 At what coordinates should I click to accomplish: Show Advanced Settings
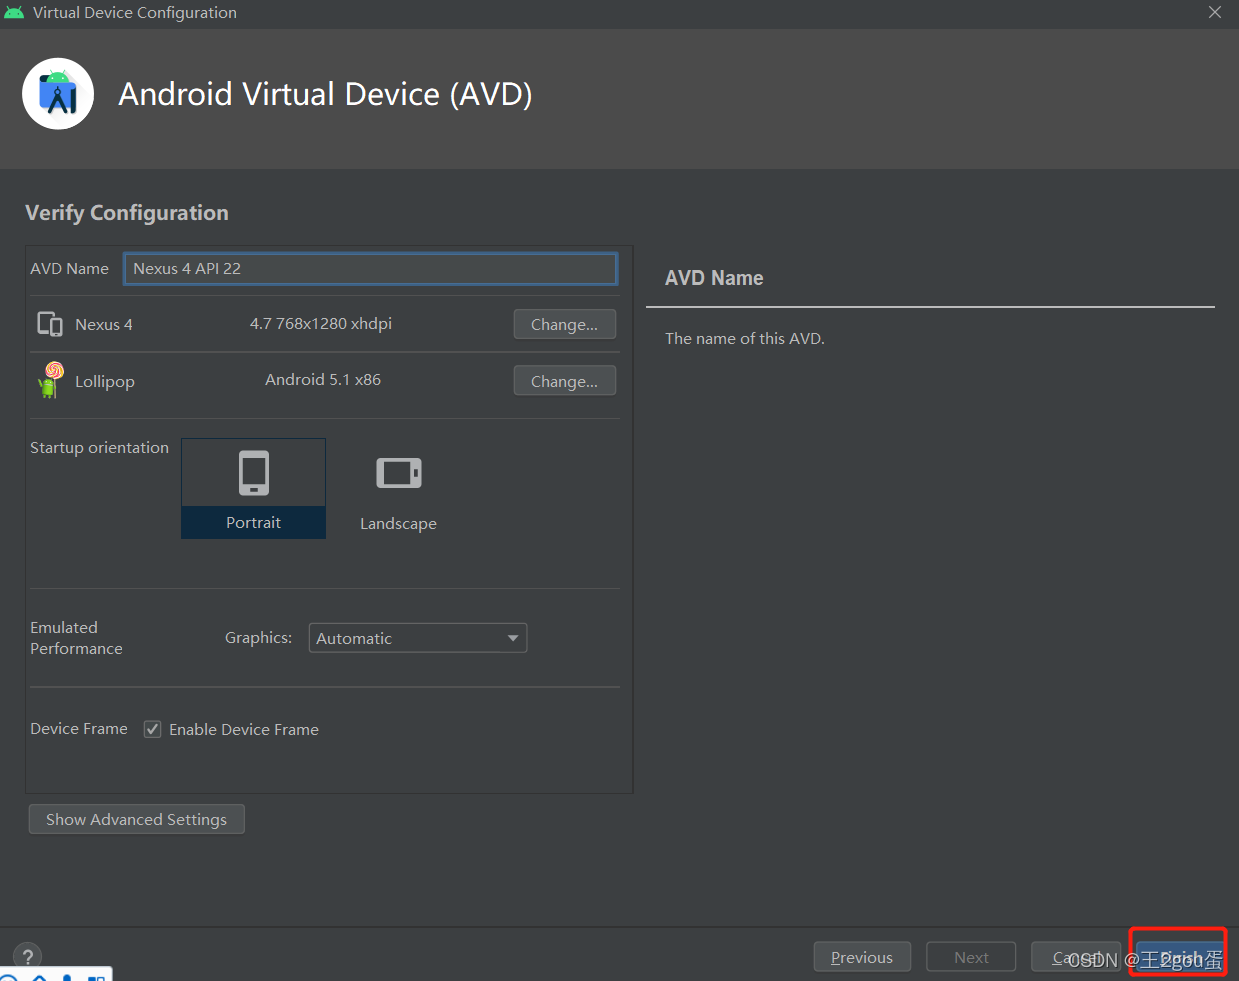(x=137, y=819)
